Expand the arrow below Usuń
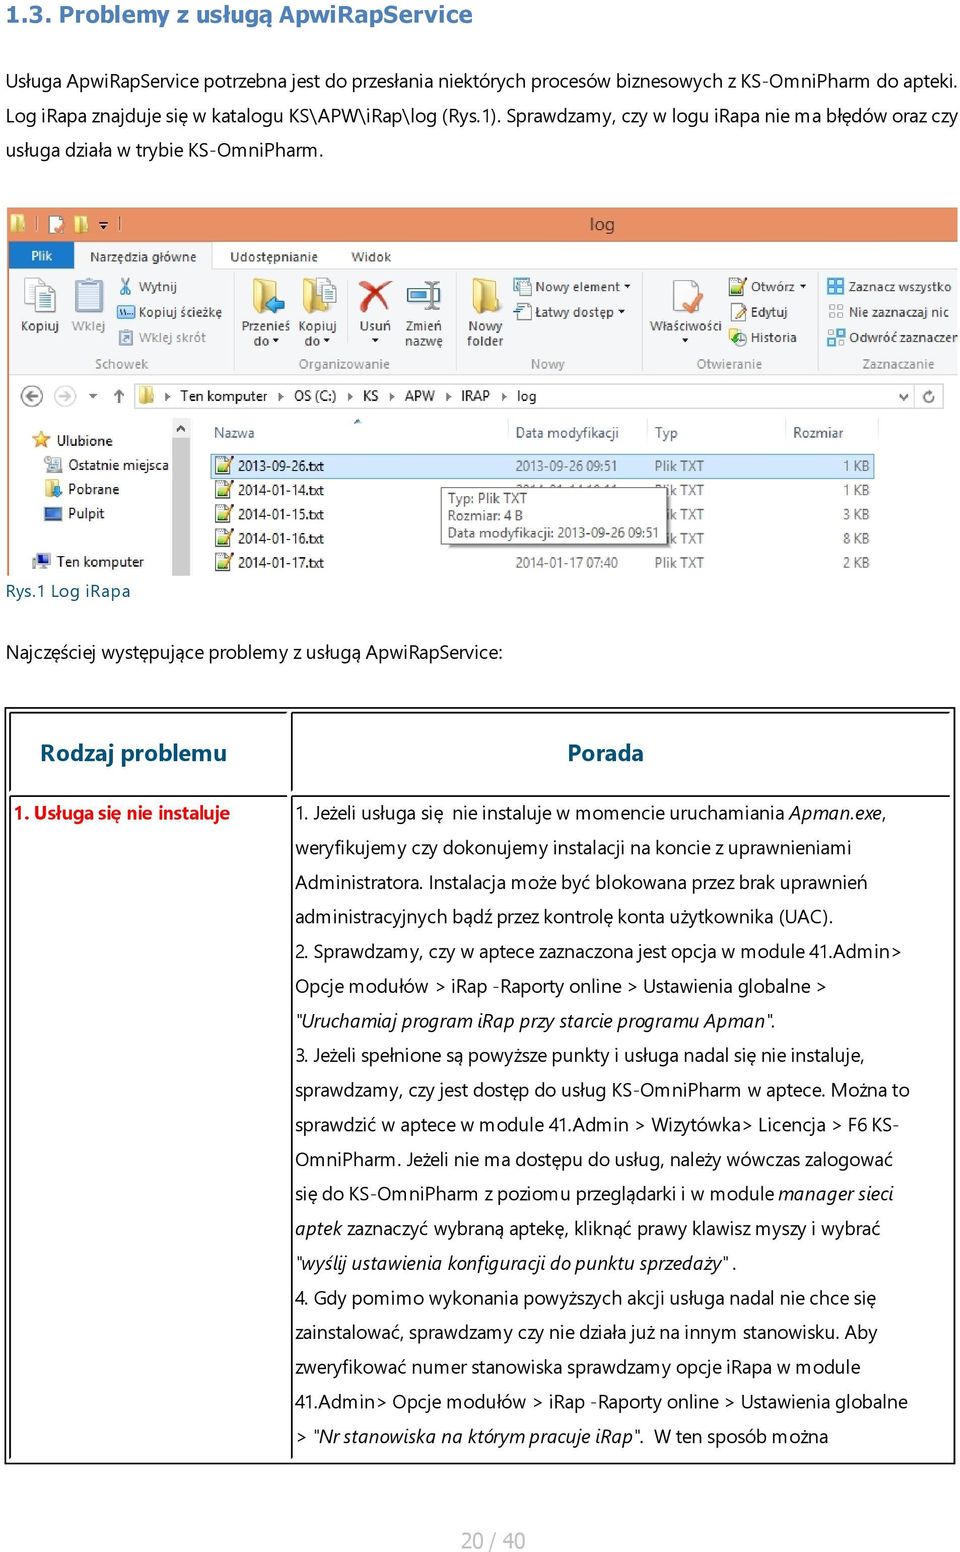The image size is (960, 1552). pyautogui.click(x=375, y=342)
